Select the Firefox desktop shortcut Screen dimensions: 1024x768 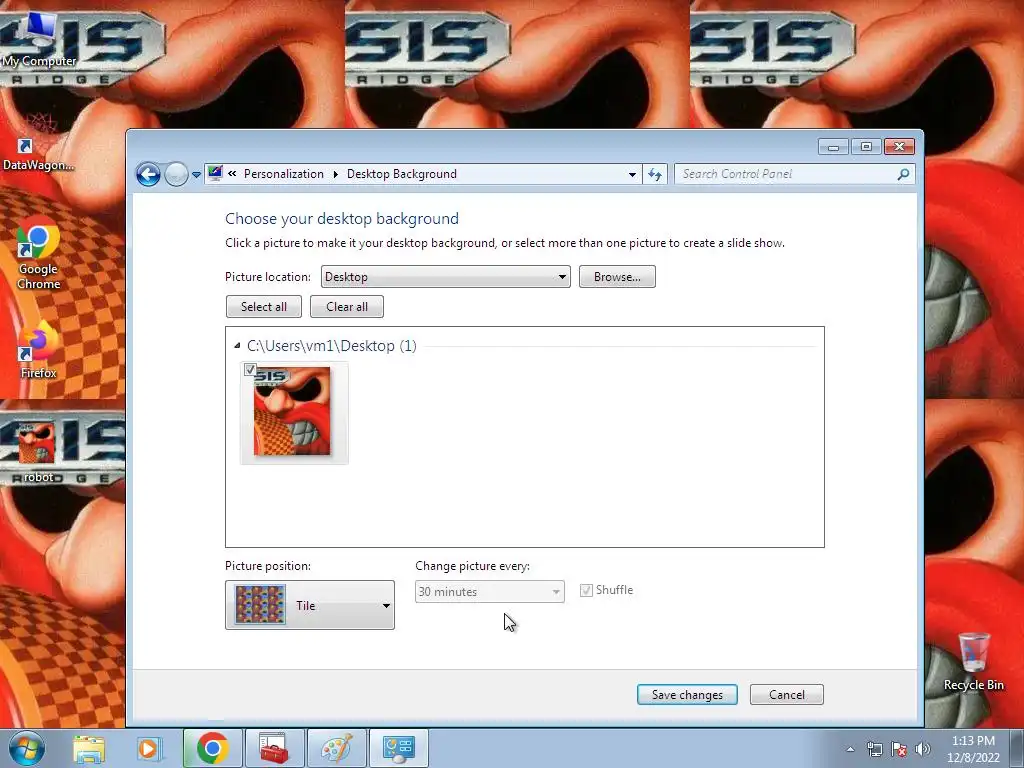click(x=38, y=349)
